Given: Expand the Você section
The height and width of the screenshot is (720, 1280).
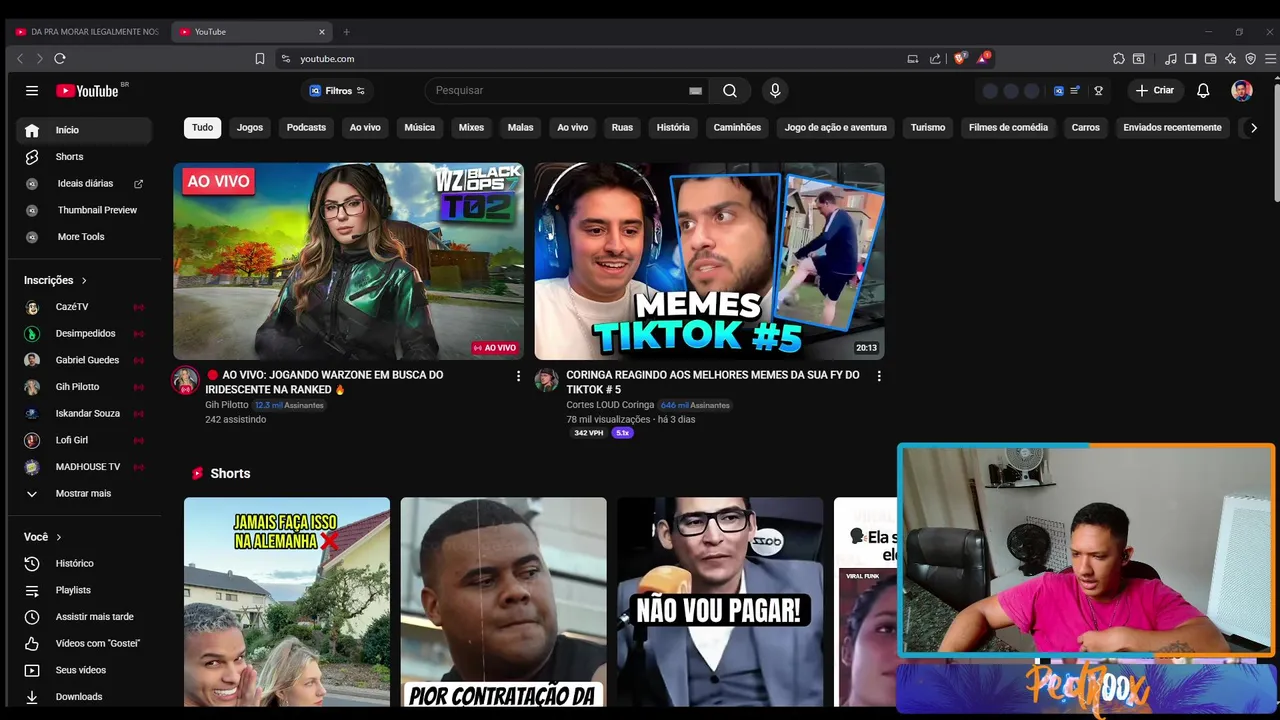Looking at the screenshot, I should [x=43, y=537].
